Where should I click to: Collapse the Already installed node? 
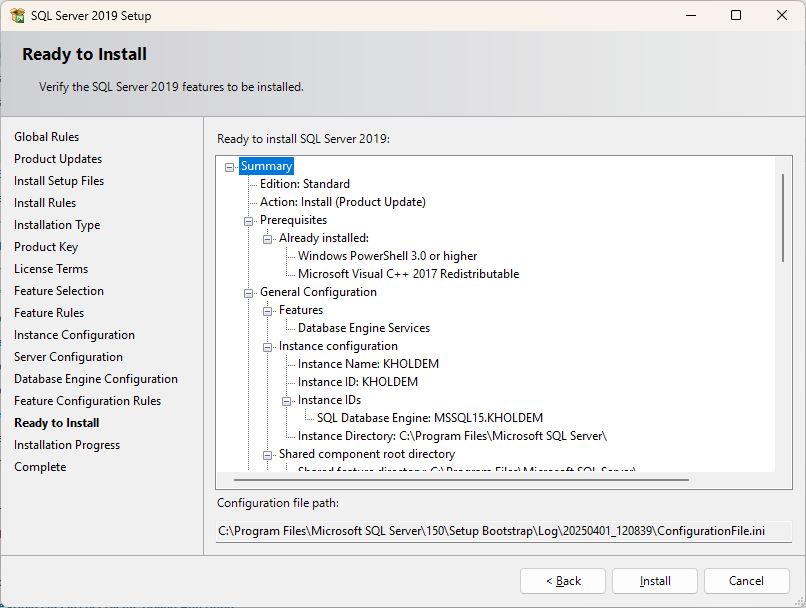pos(268,239)
